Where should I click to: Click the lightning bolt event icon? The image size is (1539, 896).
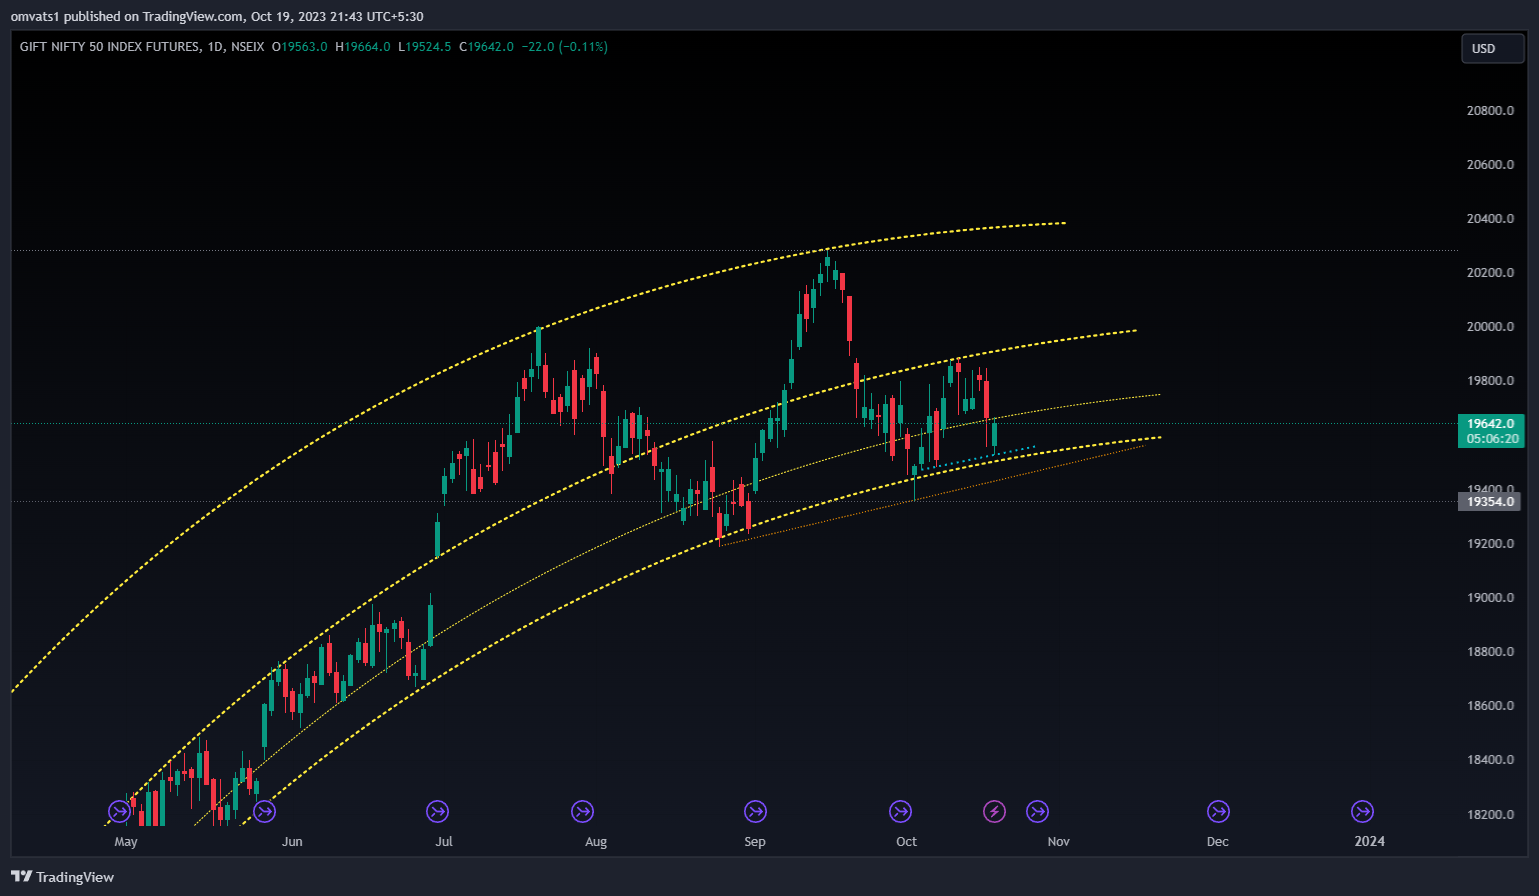[x=994, y=811]
